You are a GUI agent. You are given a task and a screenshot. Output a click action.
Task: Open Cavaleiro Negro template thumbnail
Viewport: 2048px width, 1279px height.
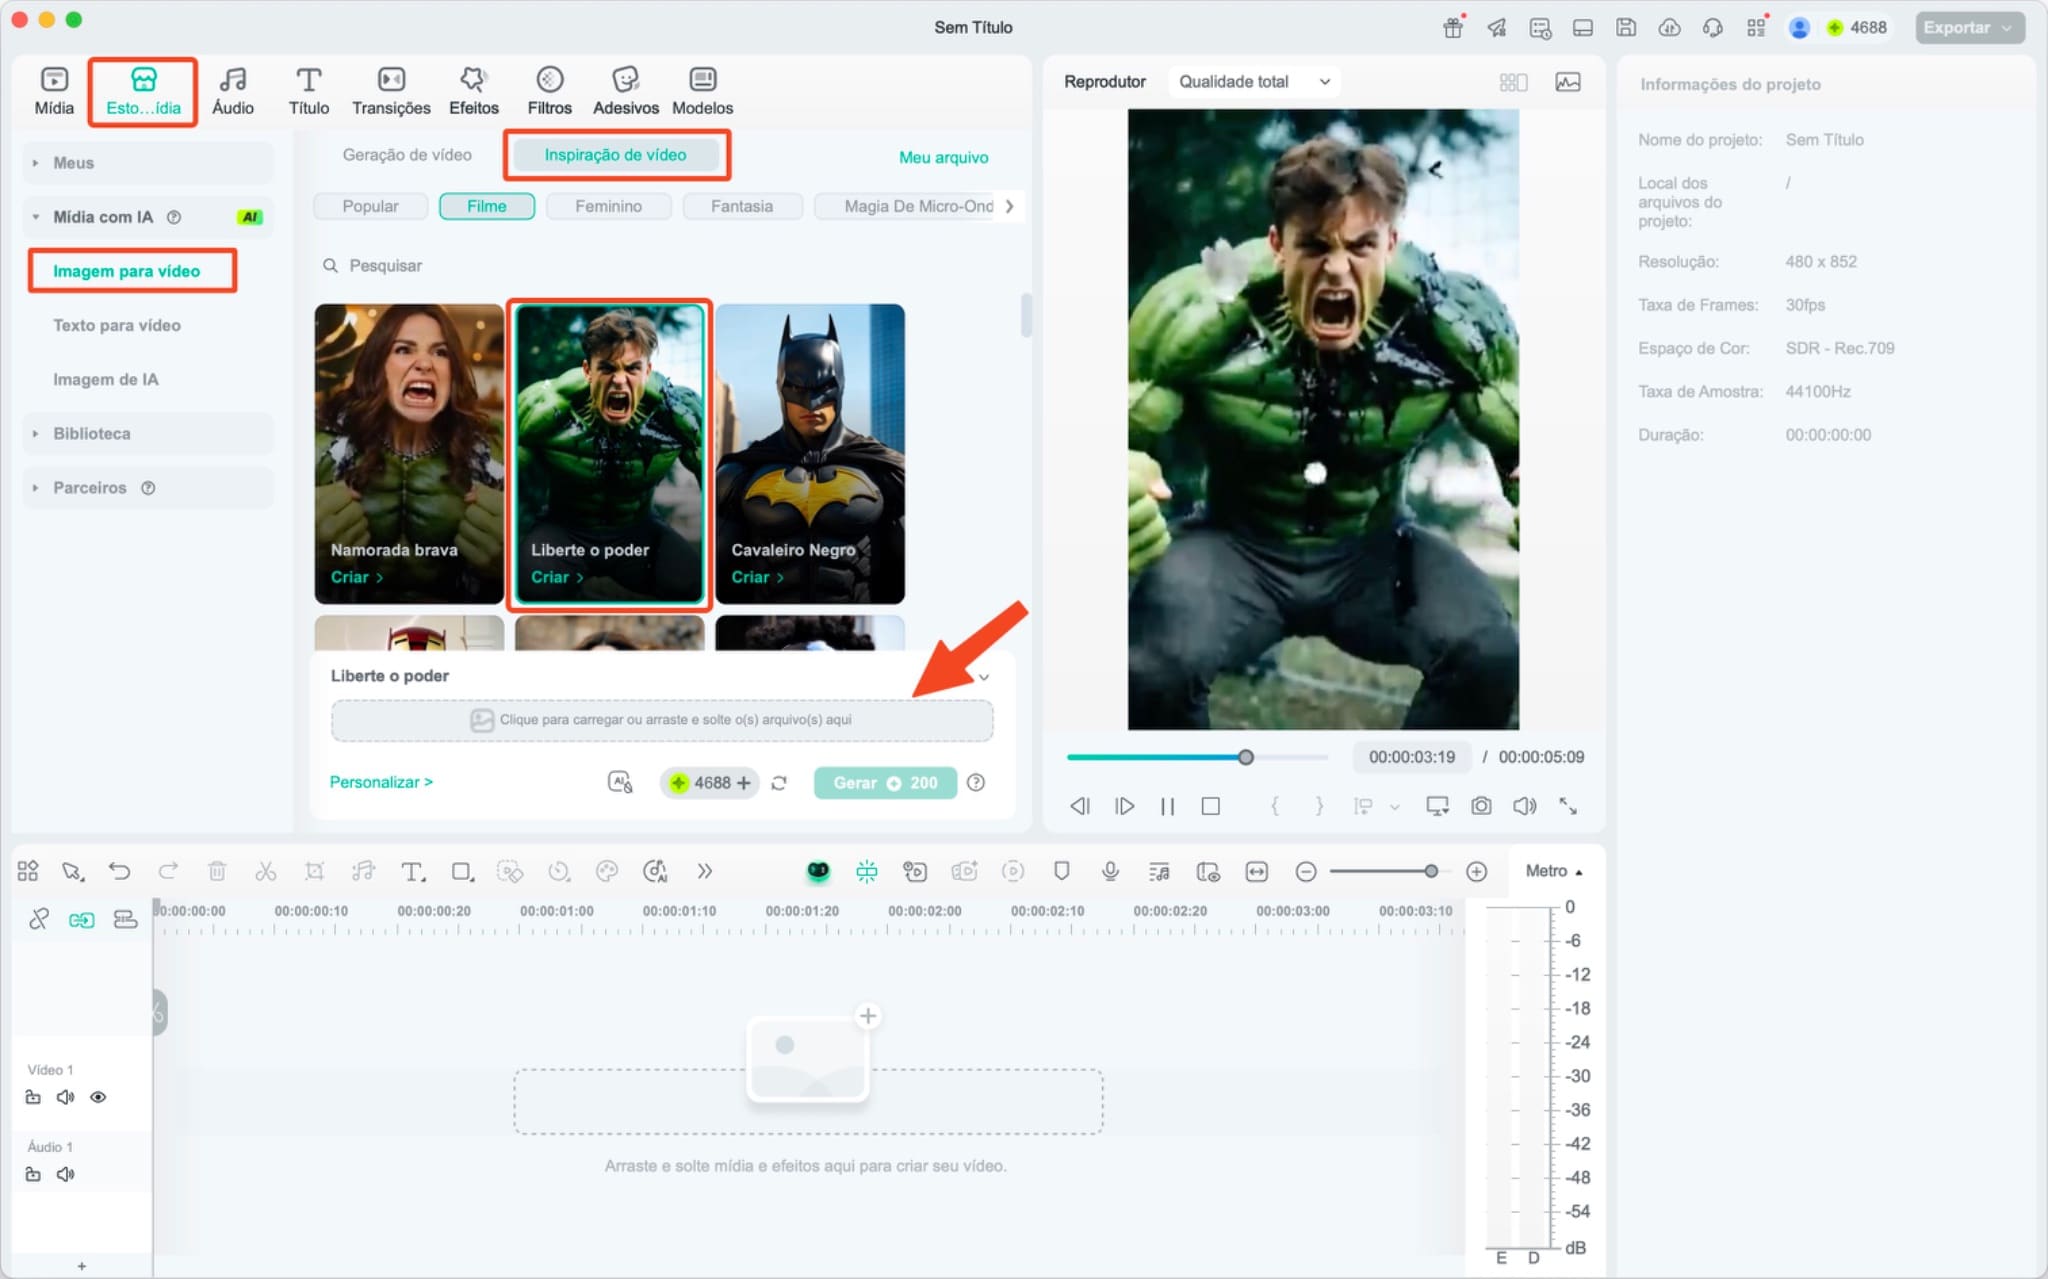pos(810,454)
